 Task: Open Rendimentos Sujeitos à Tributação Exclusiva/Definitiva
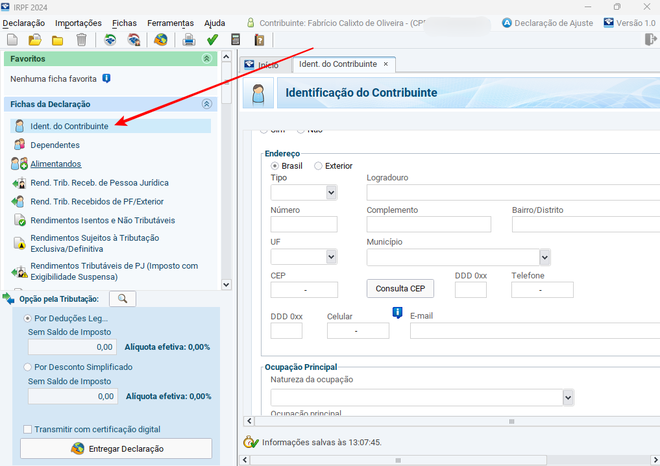(94, 243)
